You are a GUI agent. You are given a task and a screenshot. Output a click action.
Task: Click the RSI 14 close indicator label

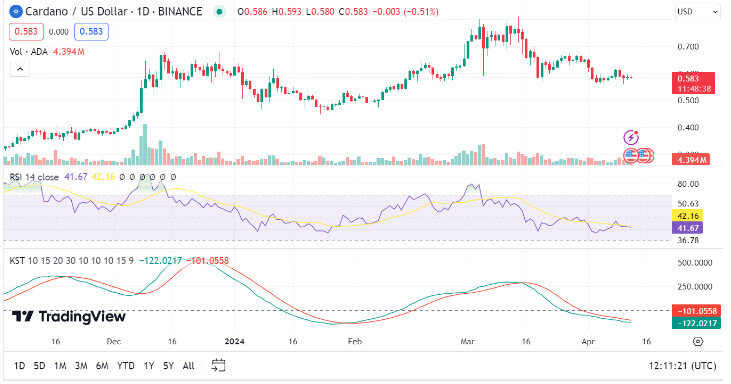coord(34,177)
